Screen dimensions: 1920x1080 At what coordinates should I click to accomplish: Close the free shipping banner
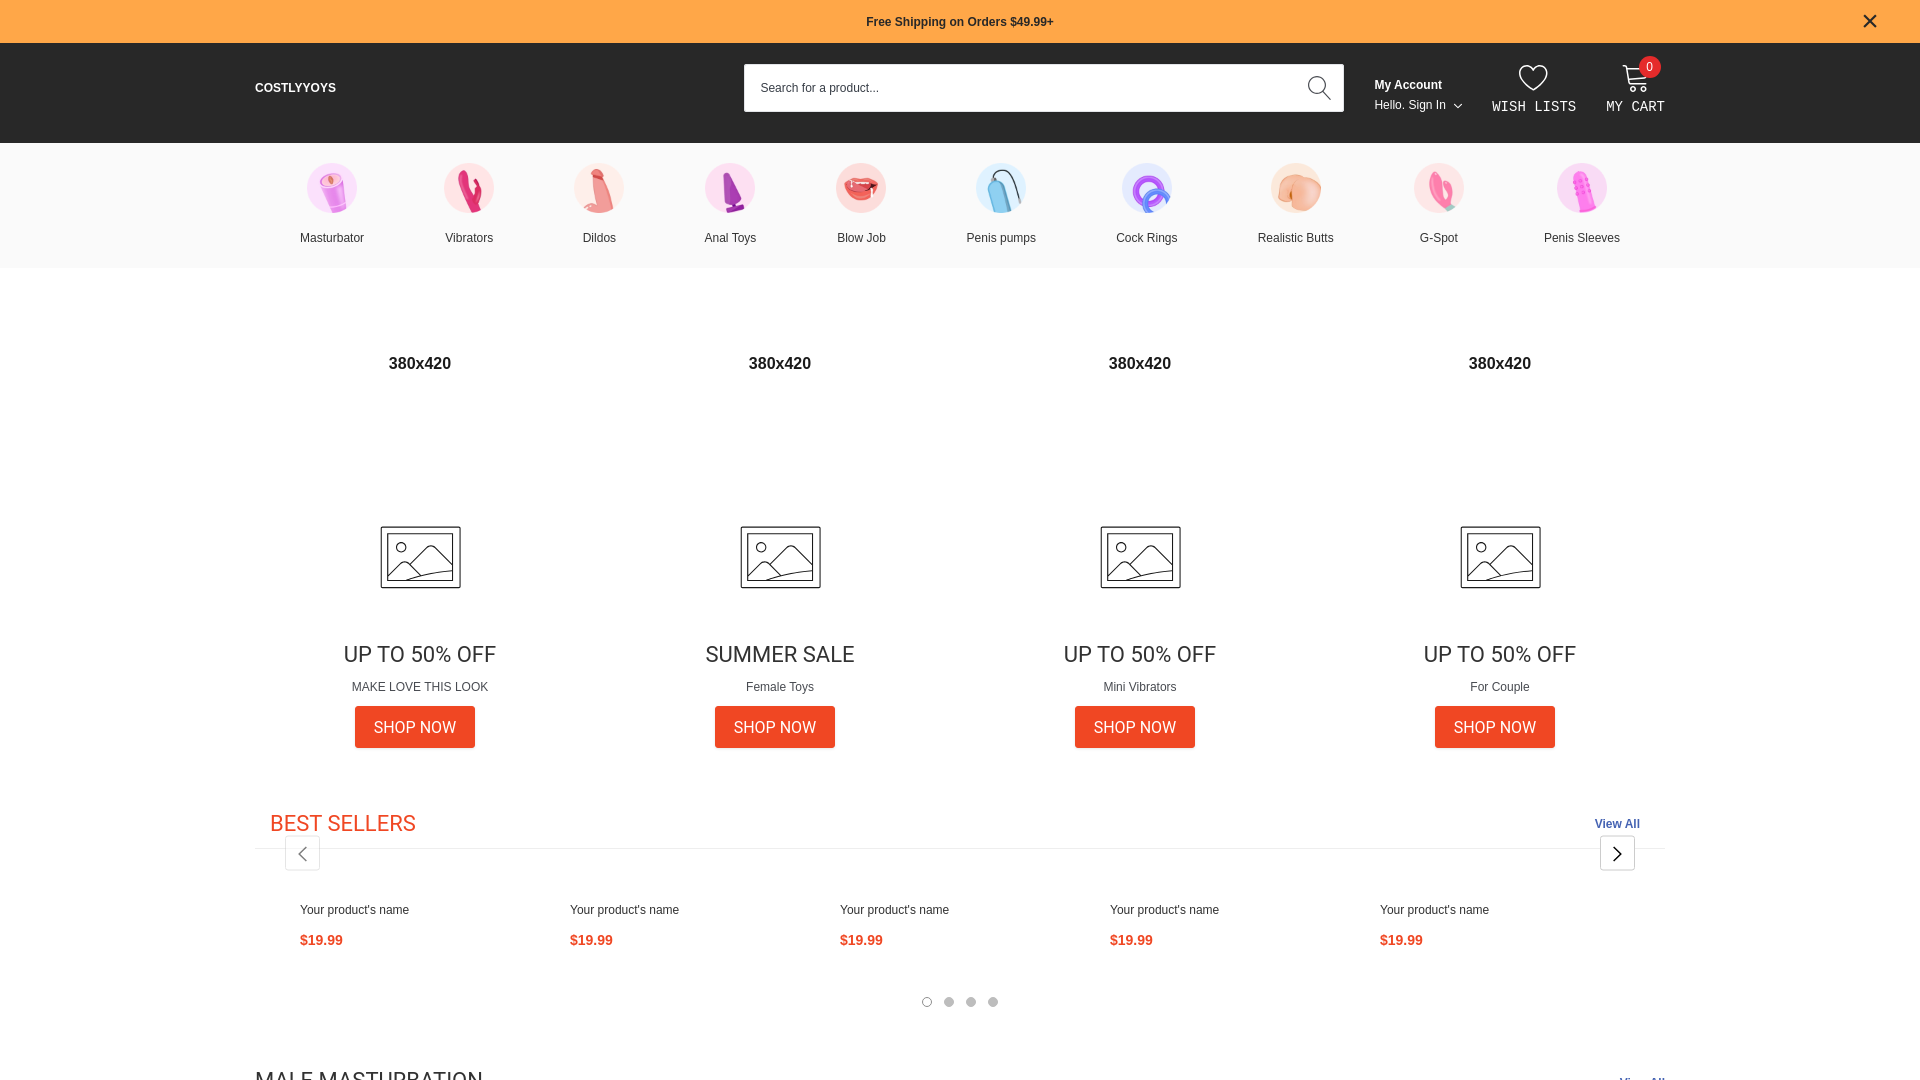tap(1870, 21)
